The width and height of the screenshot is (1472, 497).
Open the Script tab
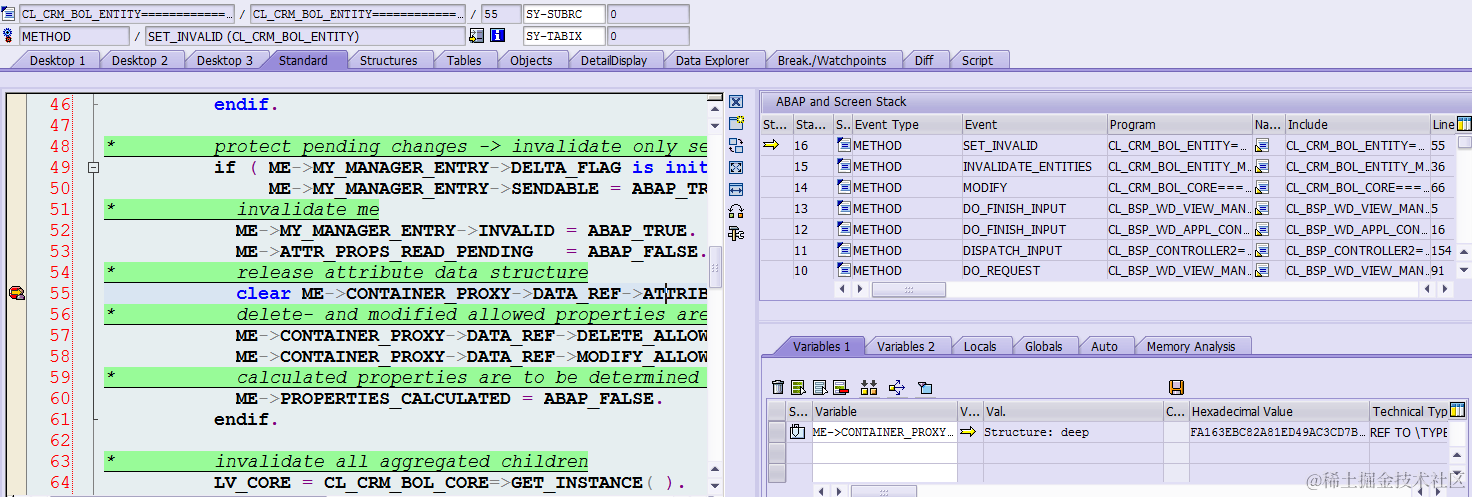pyautogui.click(x=977, y=60)
